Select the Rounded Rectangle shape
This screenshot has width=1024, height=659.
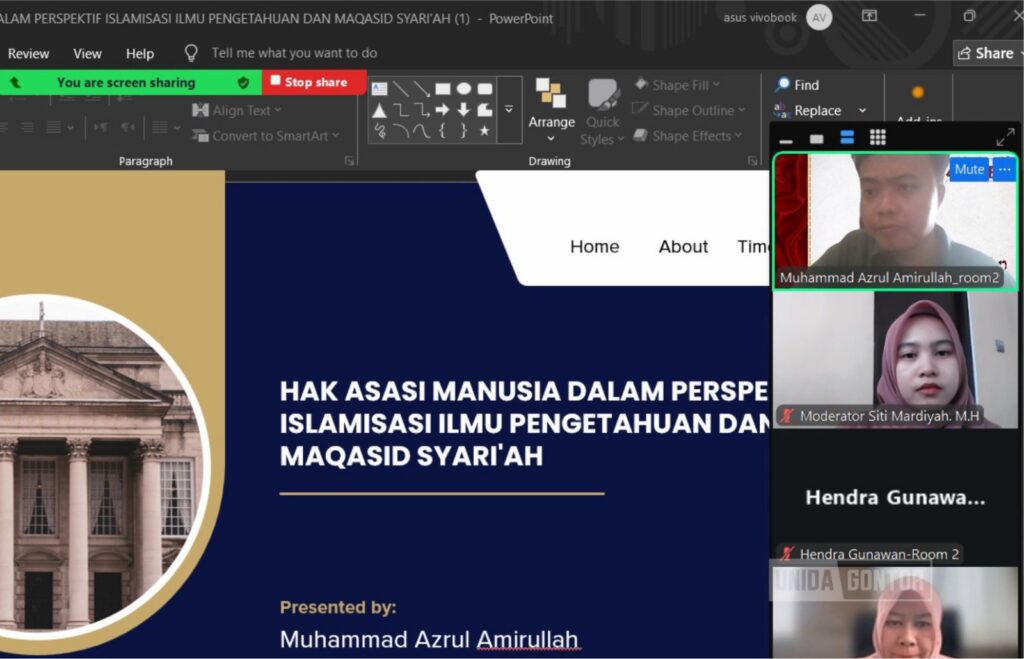point(485,89)
